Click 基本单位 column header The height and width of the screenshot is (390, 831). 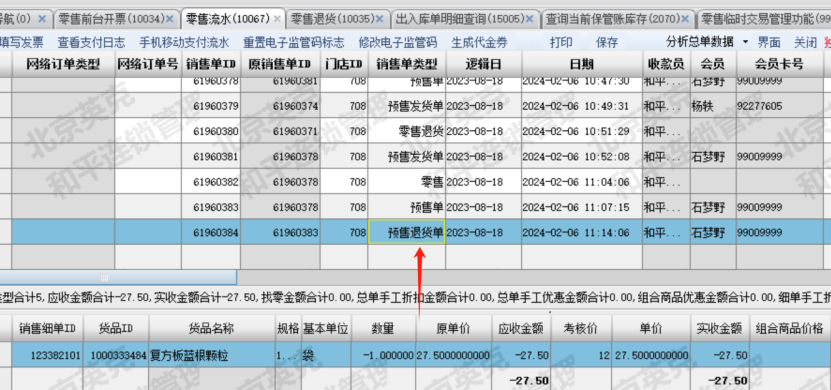[325, 329]
